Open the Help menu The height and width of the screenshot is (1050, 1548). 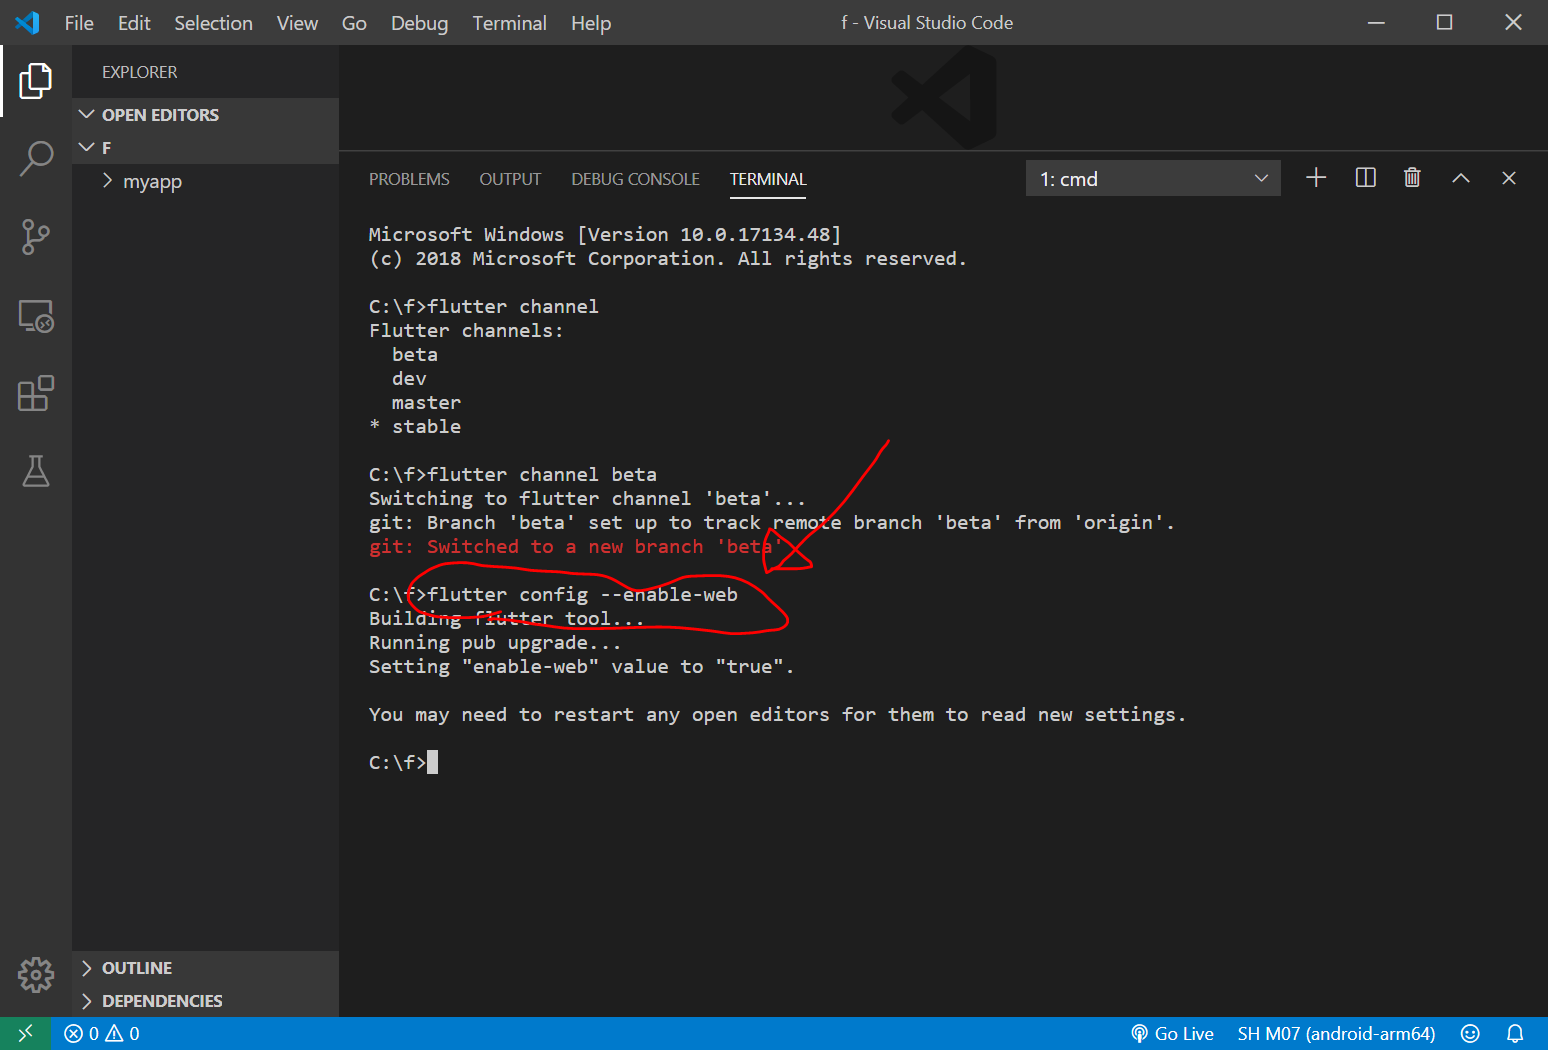(591, 23)
